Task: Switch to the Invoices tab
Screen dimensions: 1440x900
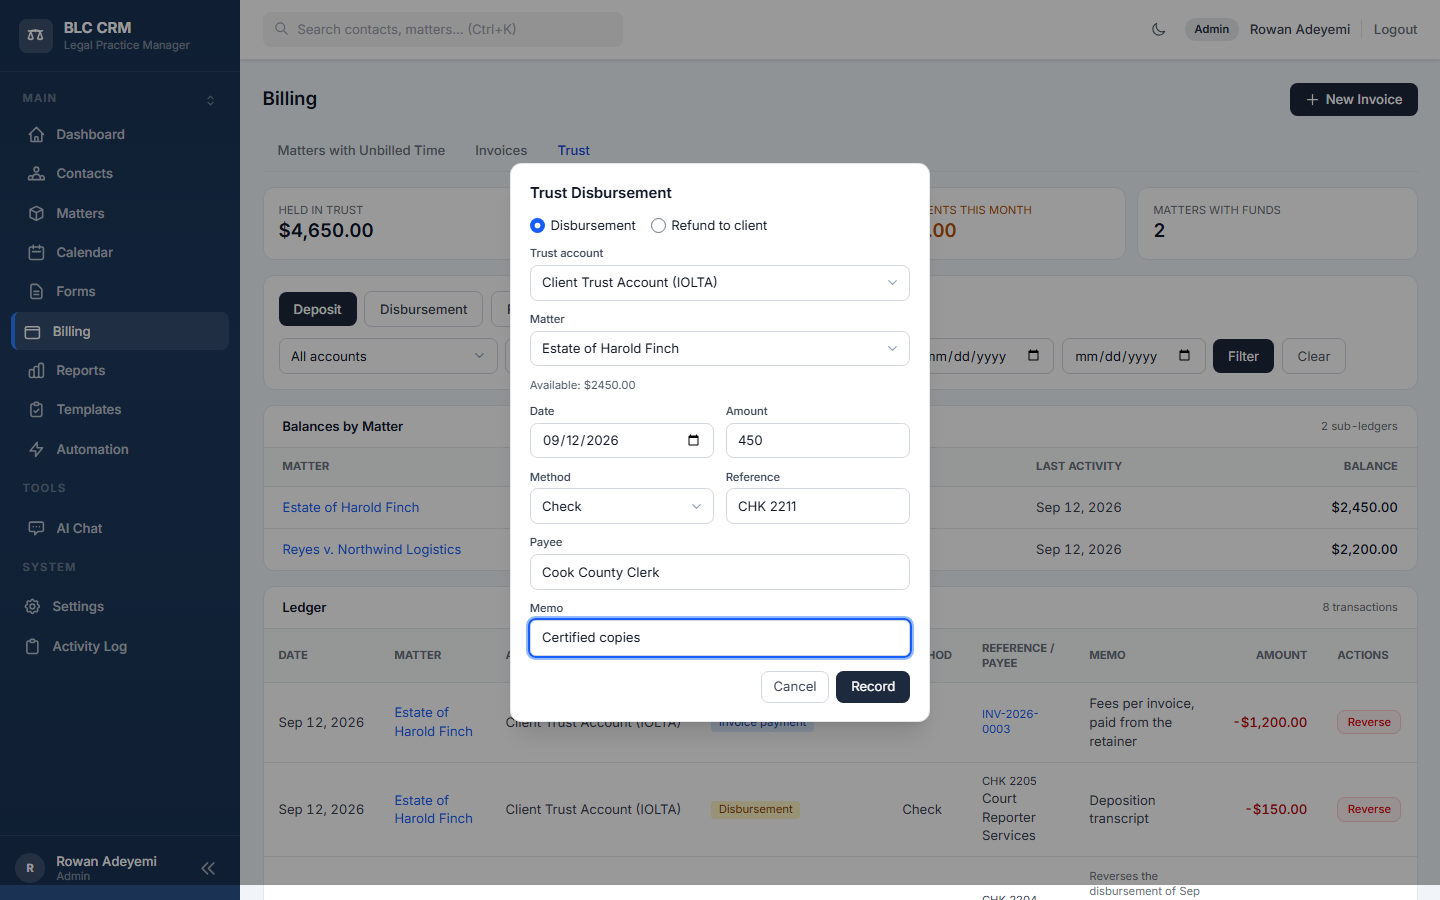Action: point(501,150)
